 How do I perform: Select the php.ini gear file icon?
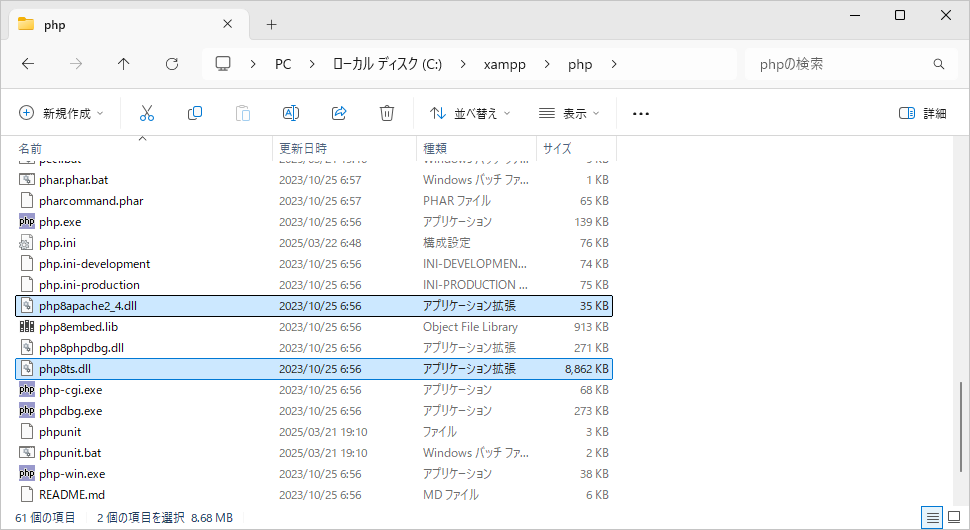click(27, 242)
